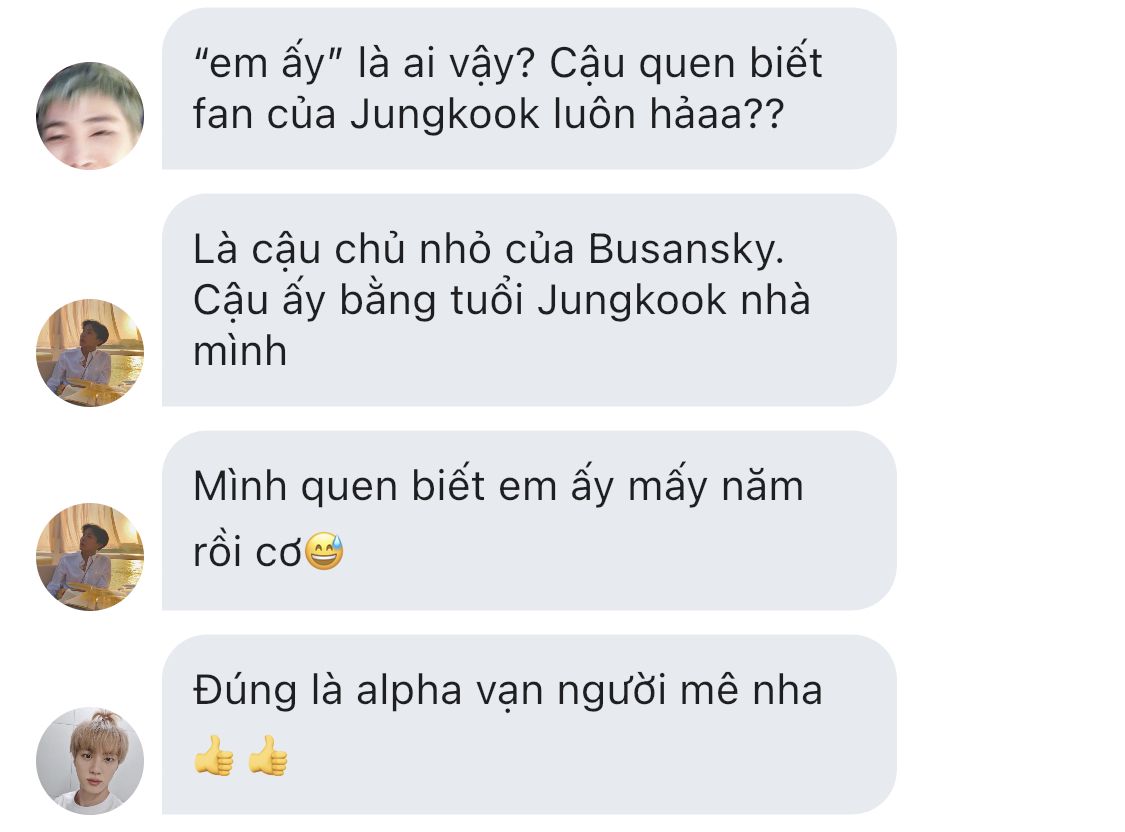
Task: Click the word "mình" ending the second message
Action: click(x=240, y=351)
